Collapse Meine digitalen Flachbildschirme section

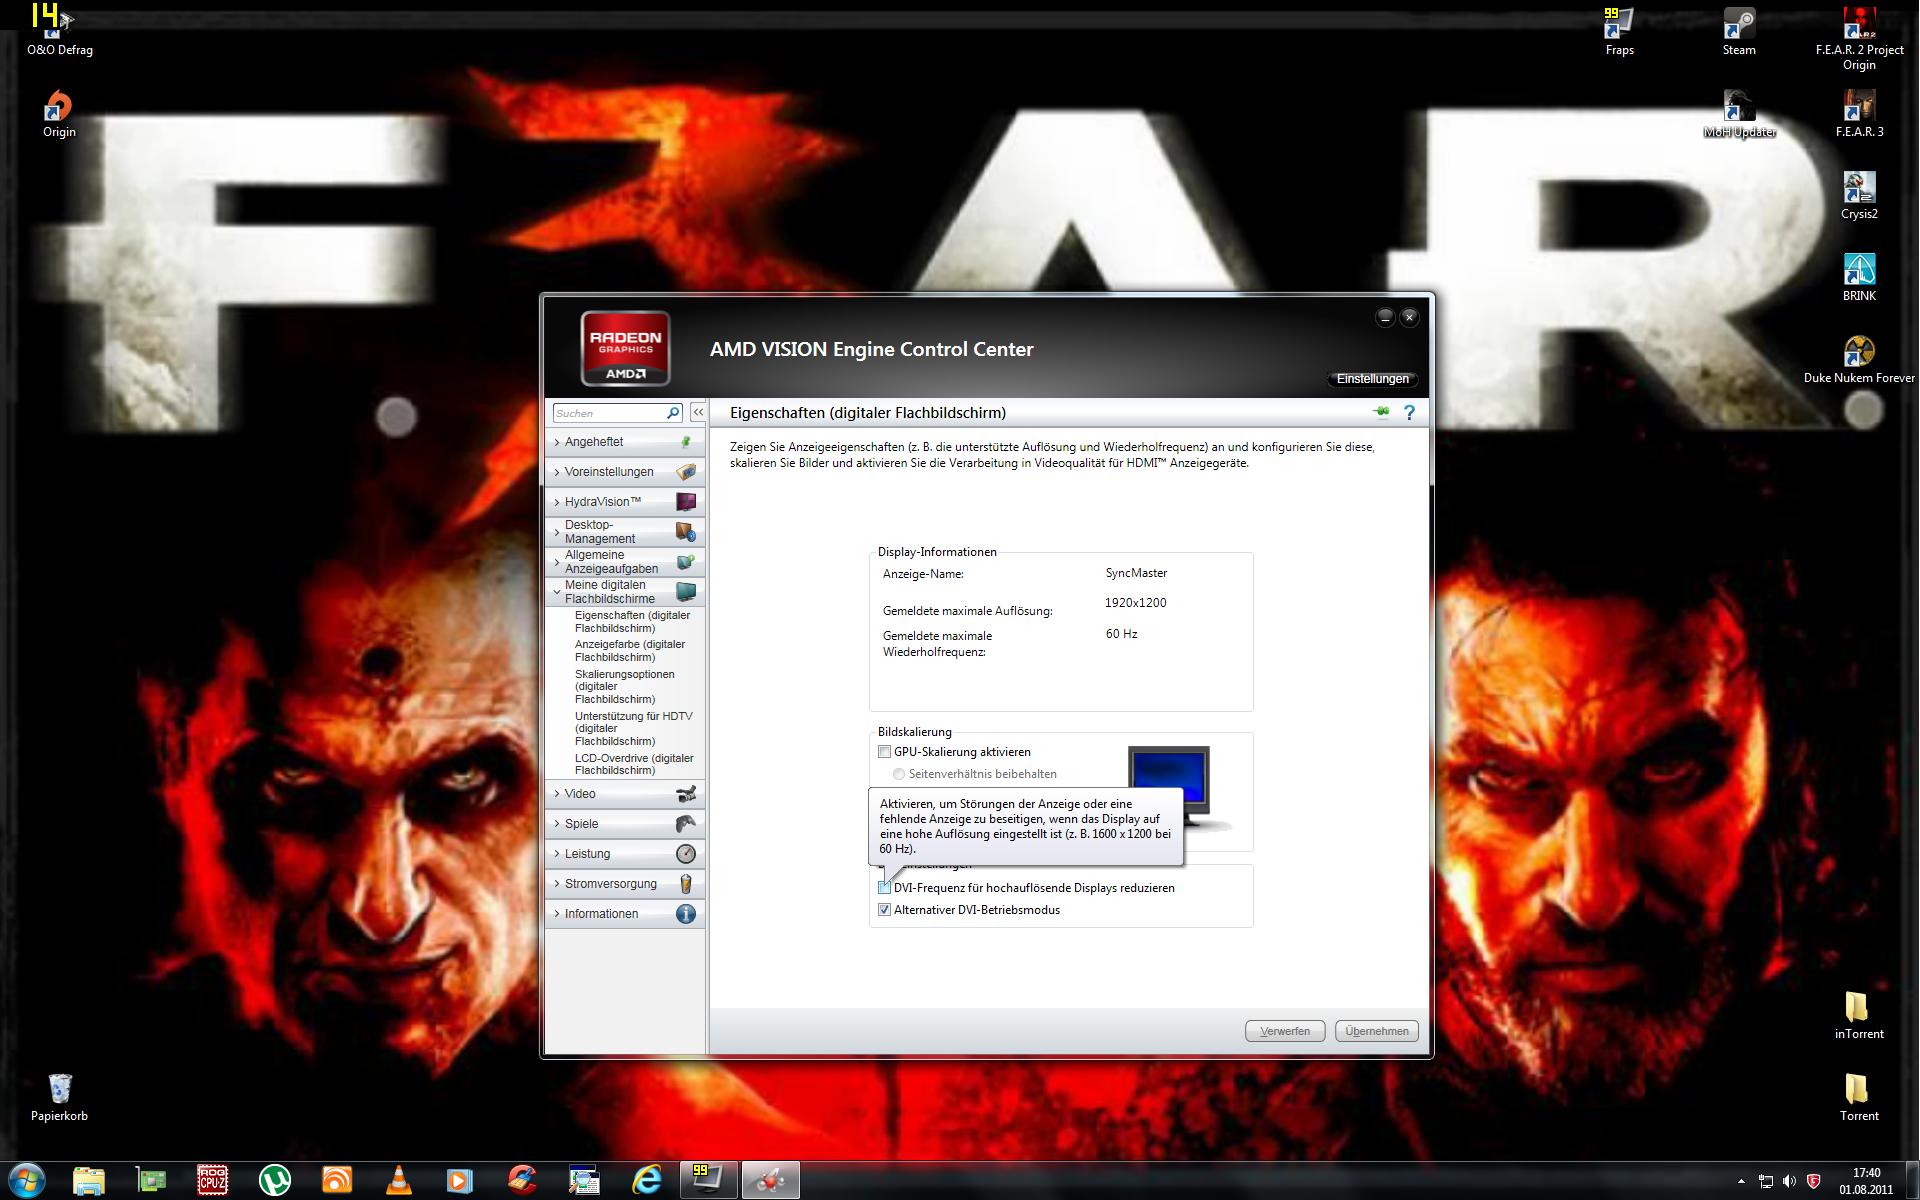coord(608,592)
